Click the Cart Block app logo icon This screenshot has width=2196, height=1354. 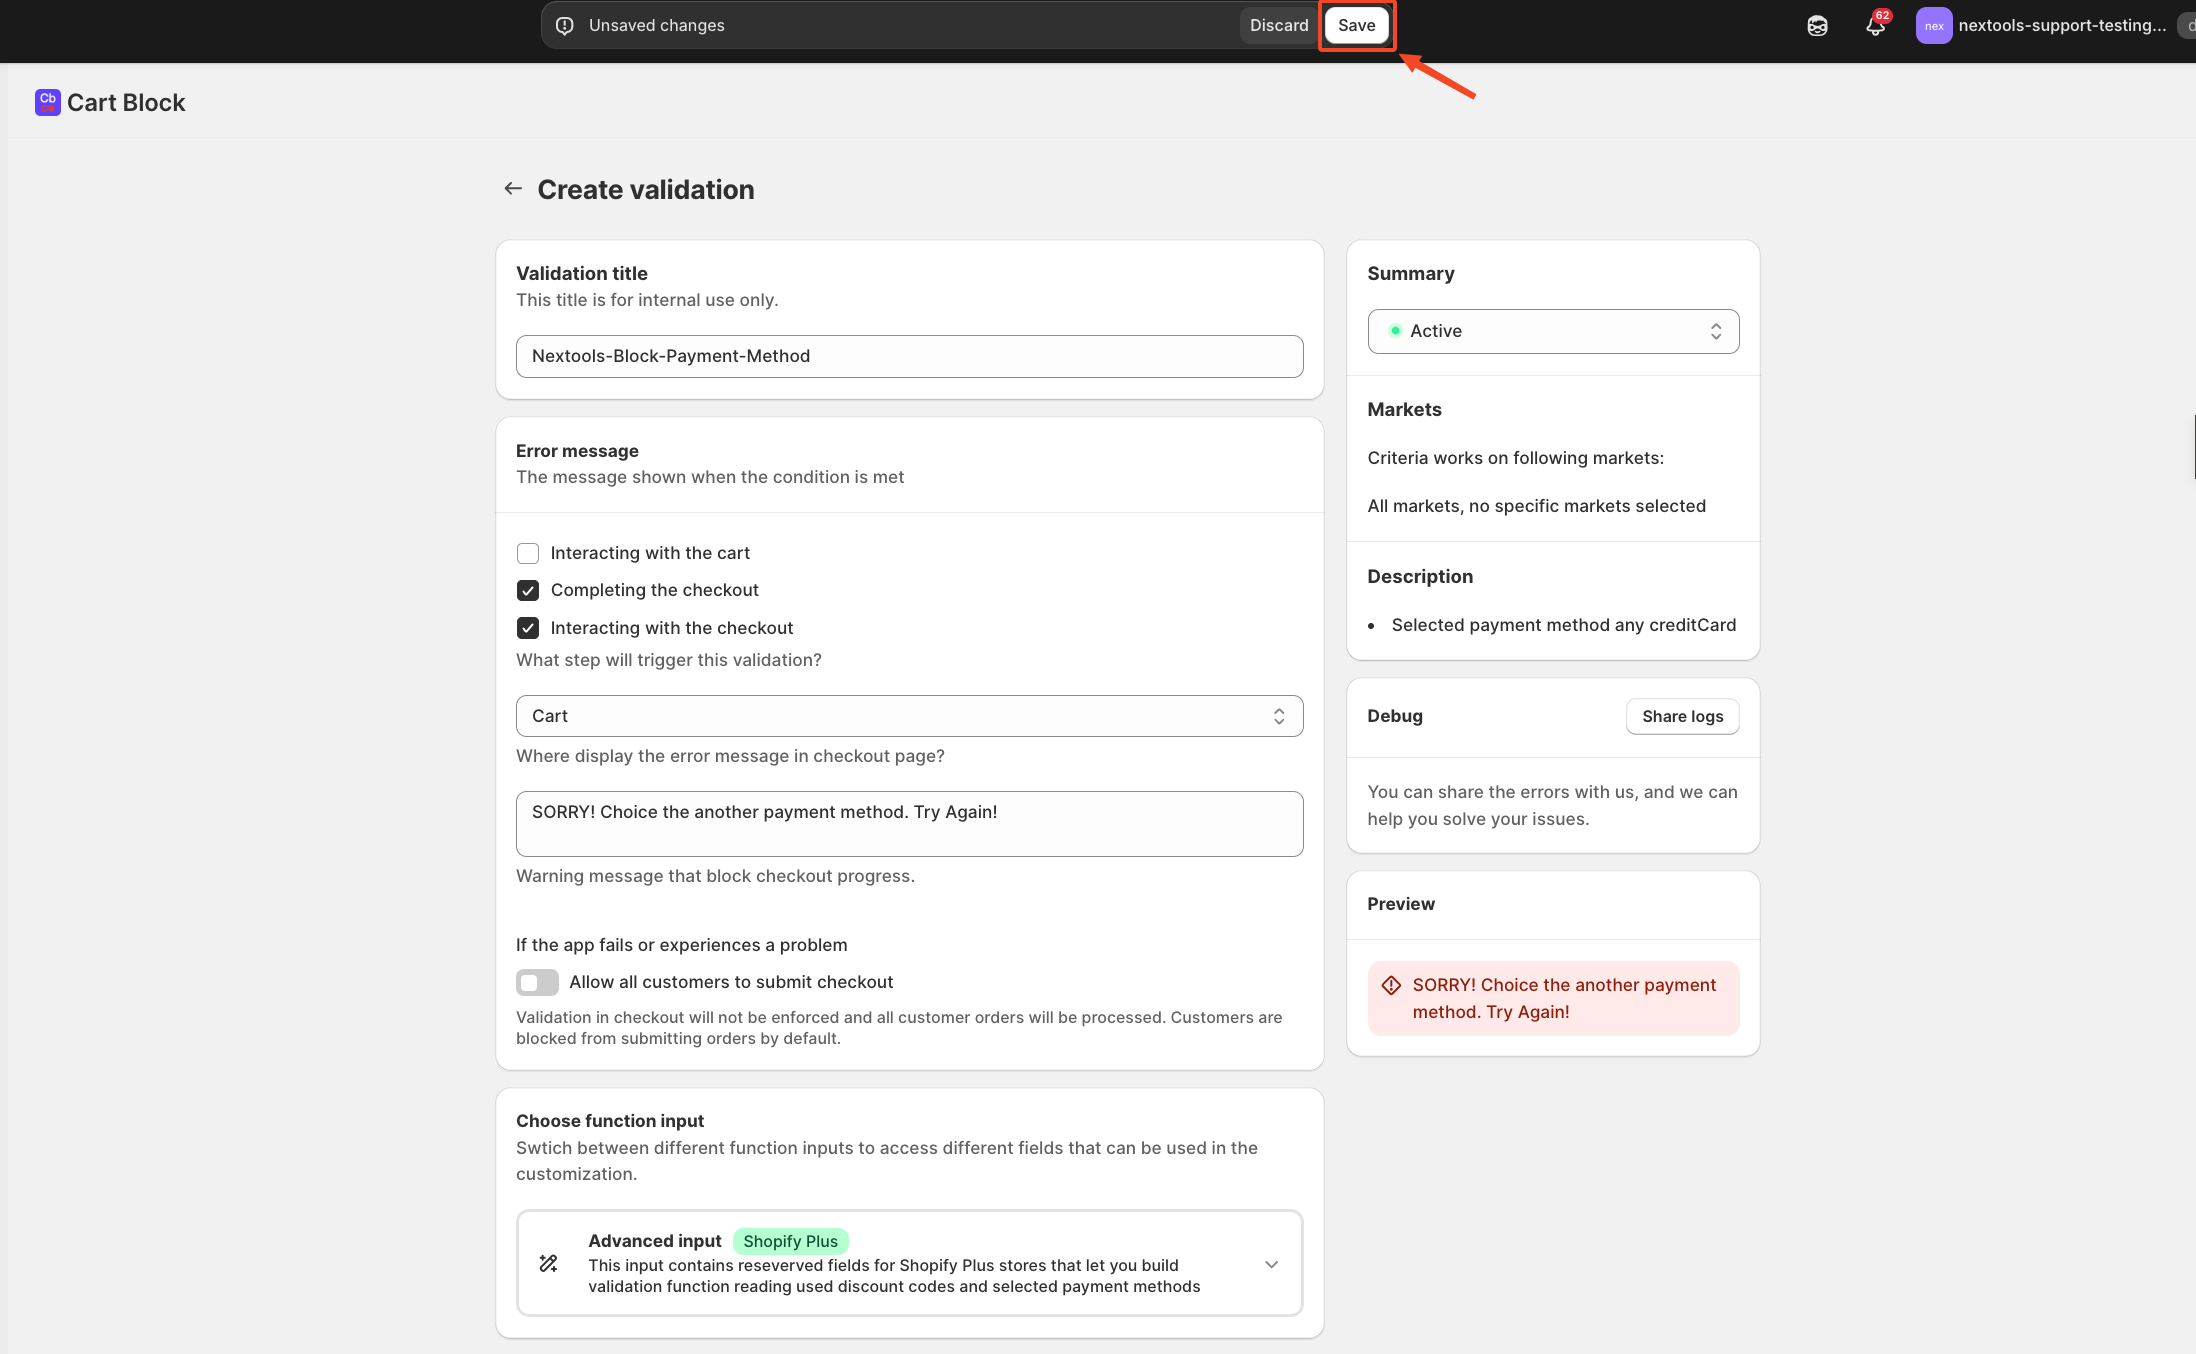47,102
